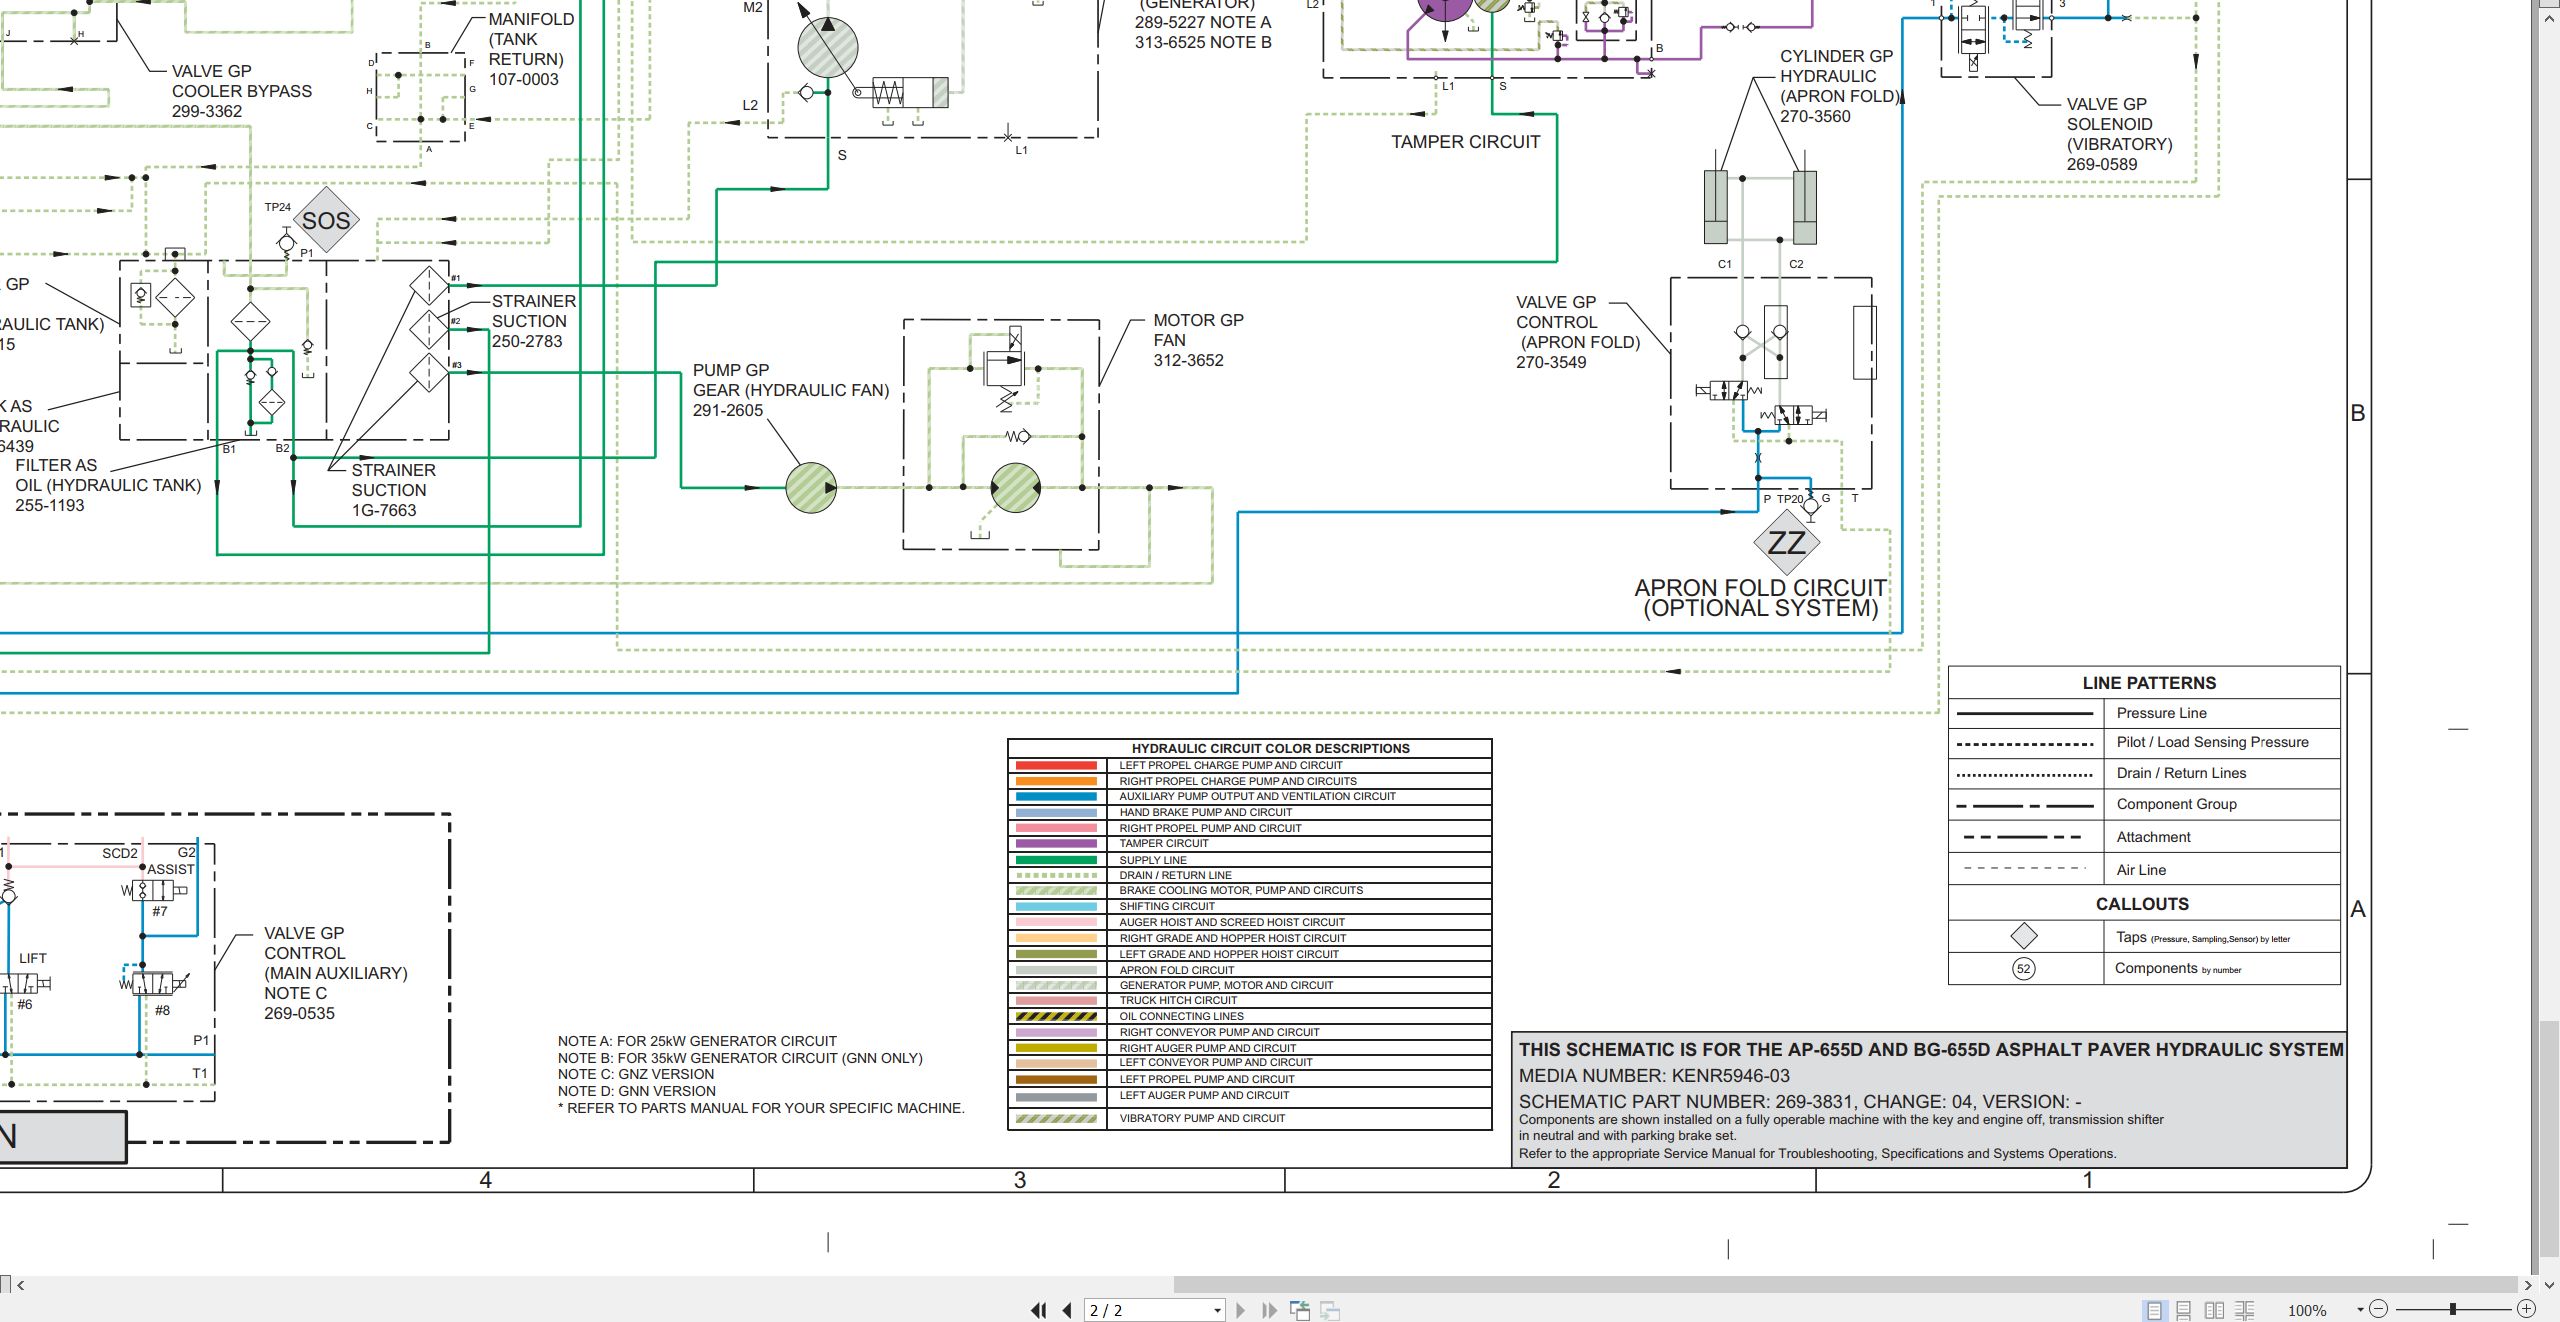Click the 'VALVE GP SOLENOID (VIBRATORY)' label
2560x1322 pixels.
(x=2119, y=134)
